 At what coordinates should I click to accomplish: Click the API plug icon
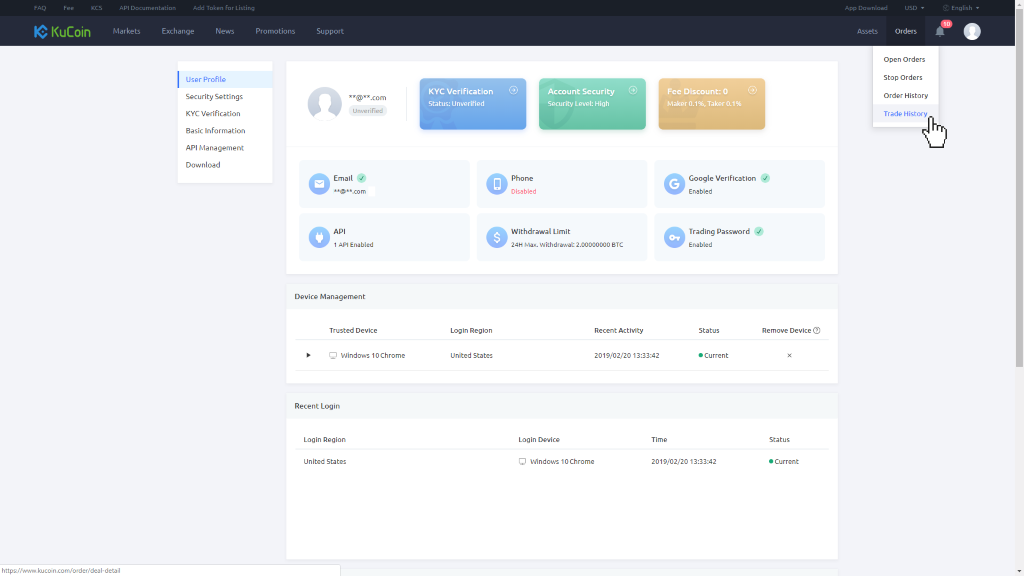coord(319,237)
